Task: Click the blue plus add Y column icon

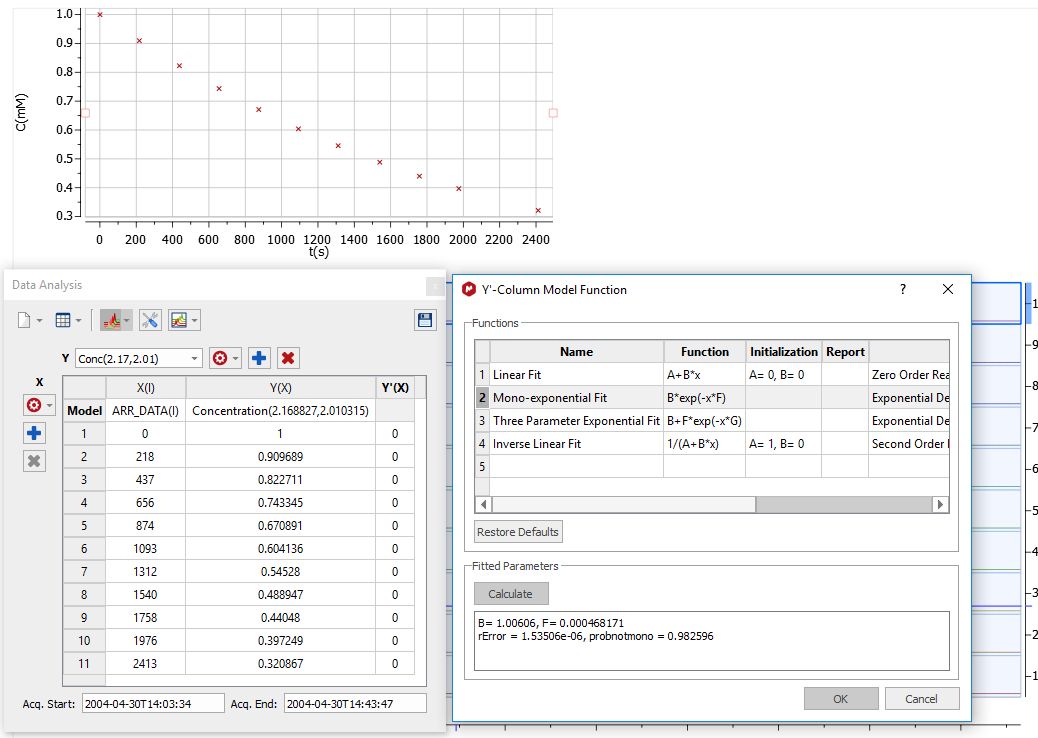Action: click(259, 358)
